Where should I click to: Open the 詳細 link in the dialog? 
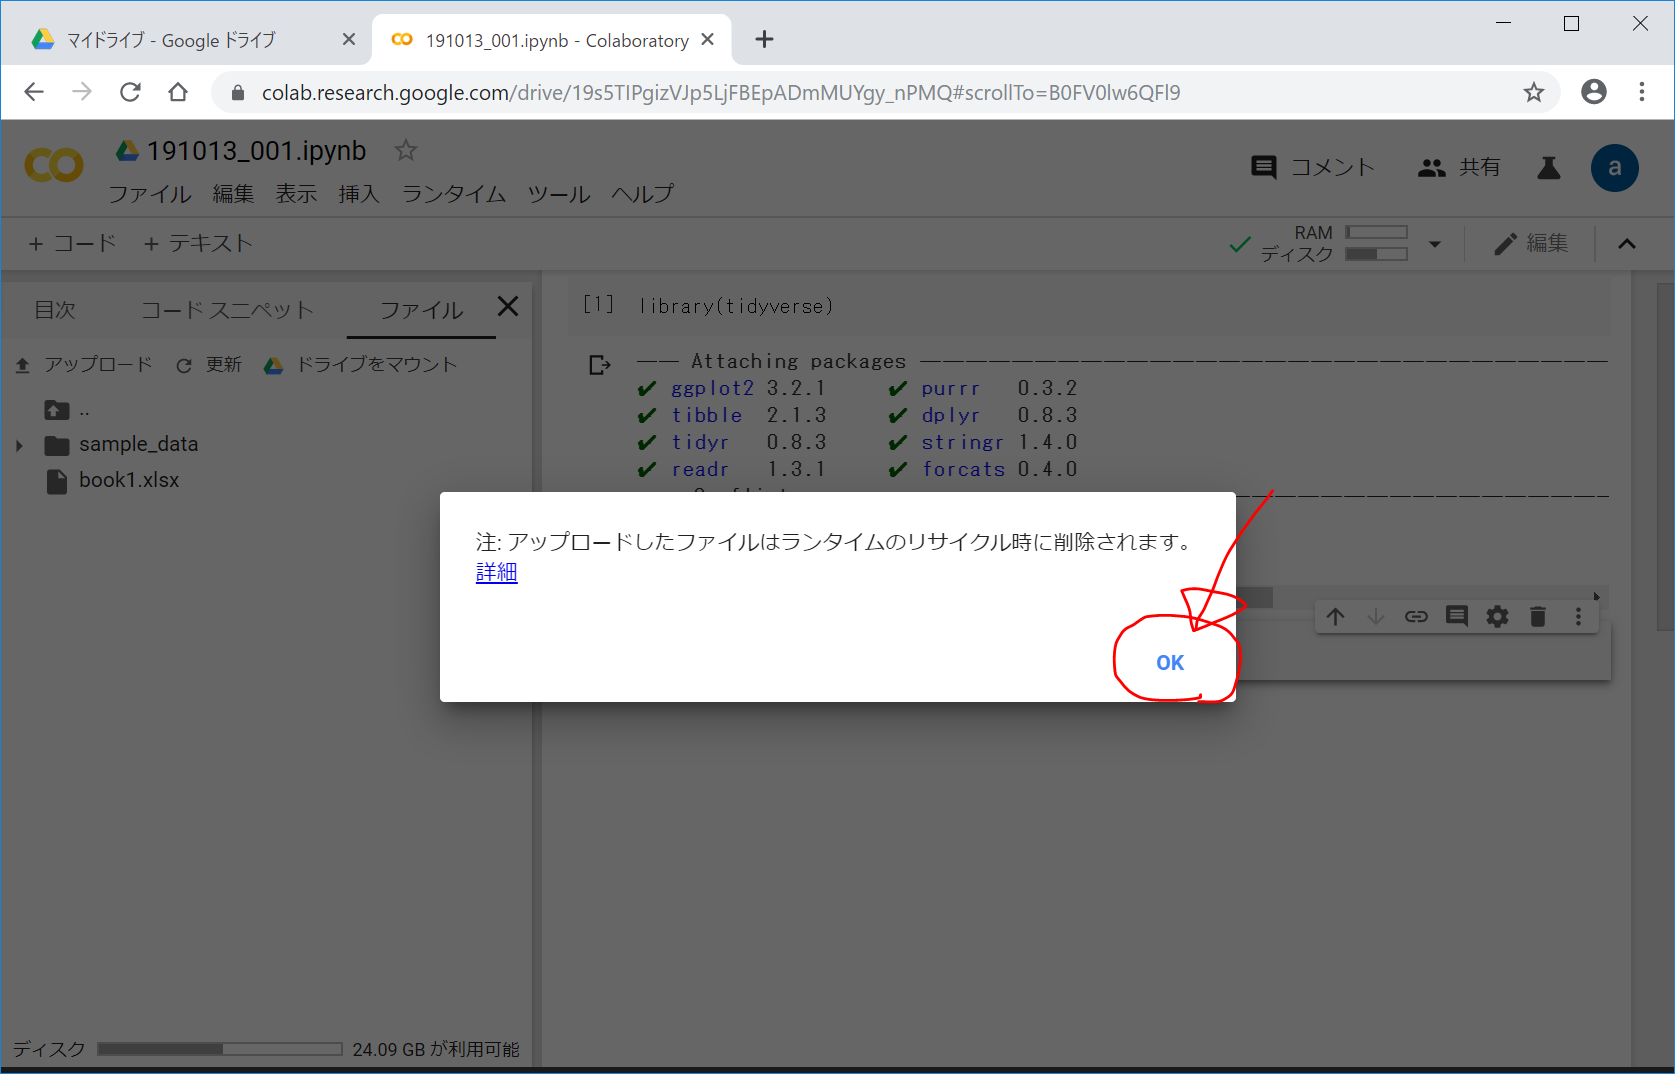coord(496,572)
